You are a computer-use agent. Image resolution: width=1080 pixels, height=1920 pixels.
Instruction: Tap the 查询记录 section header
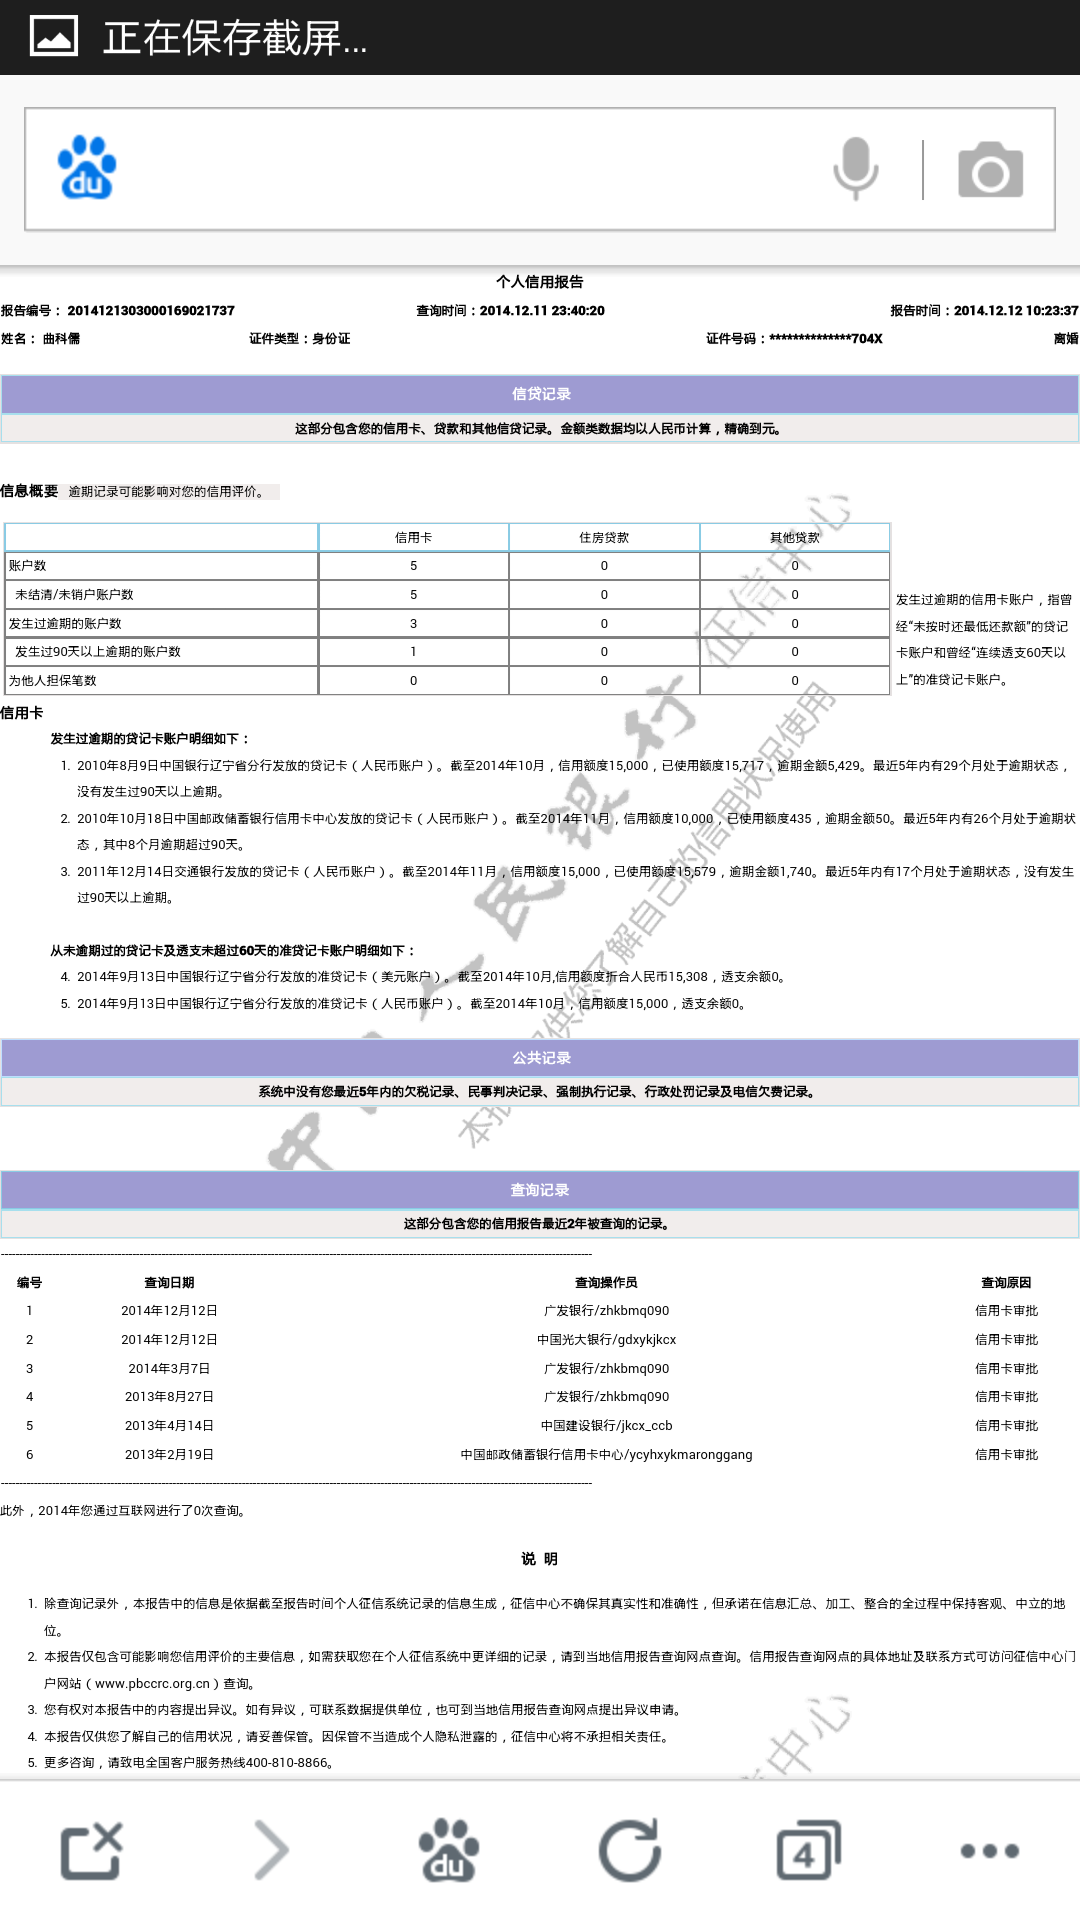[x=540, y=1190]
